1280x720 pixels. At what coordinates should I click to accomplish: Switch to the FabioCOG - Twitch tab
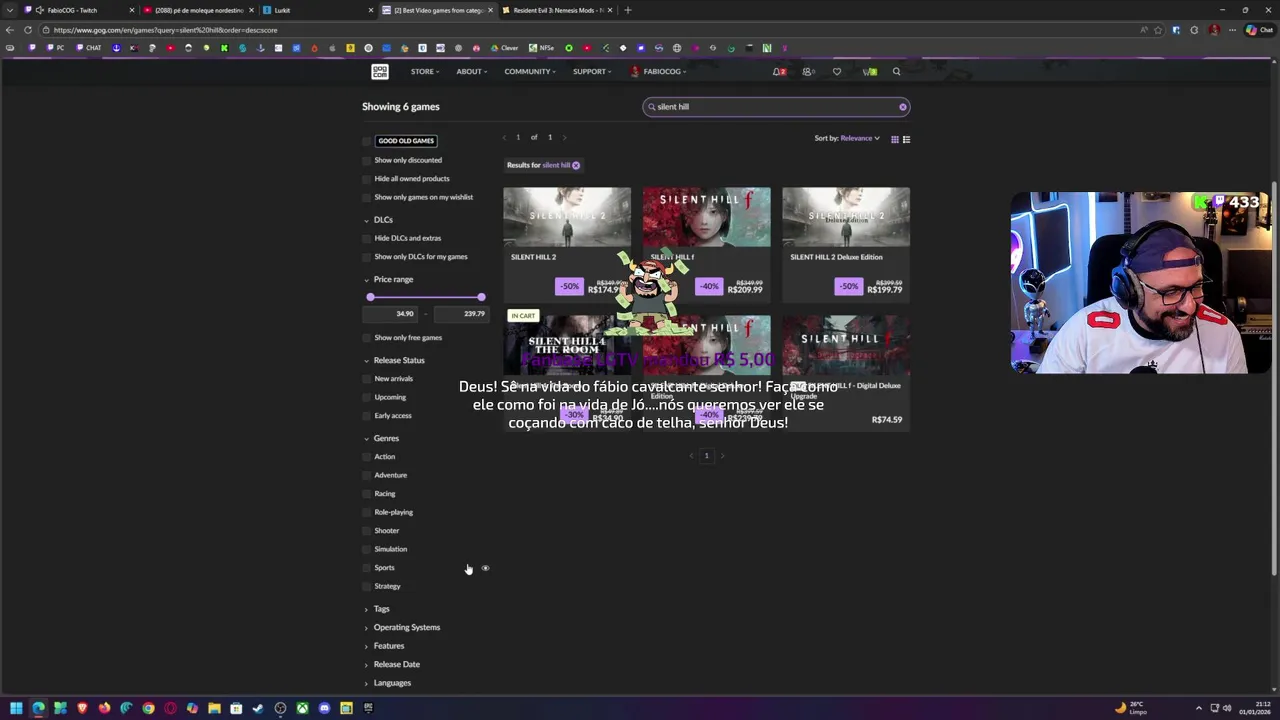click(x=79, y=10)
